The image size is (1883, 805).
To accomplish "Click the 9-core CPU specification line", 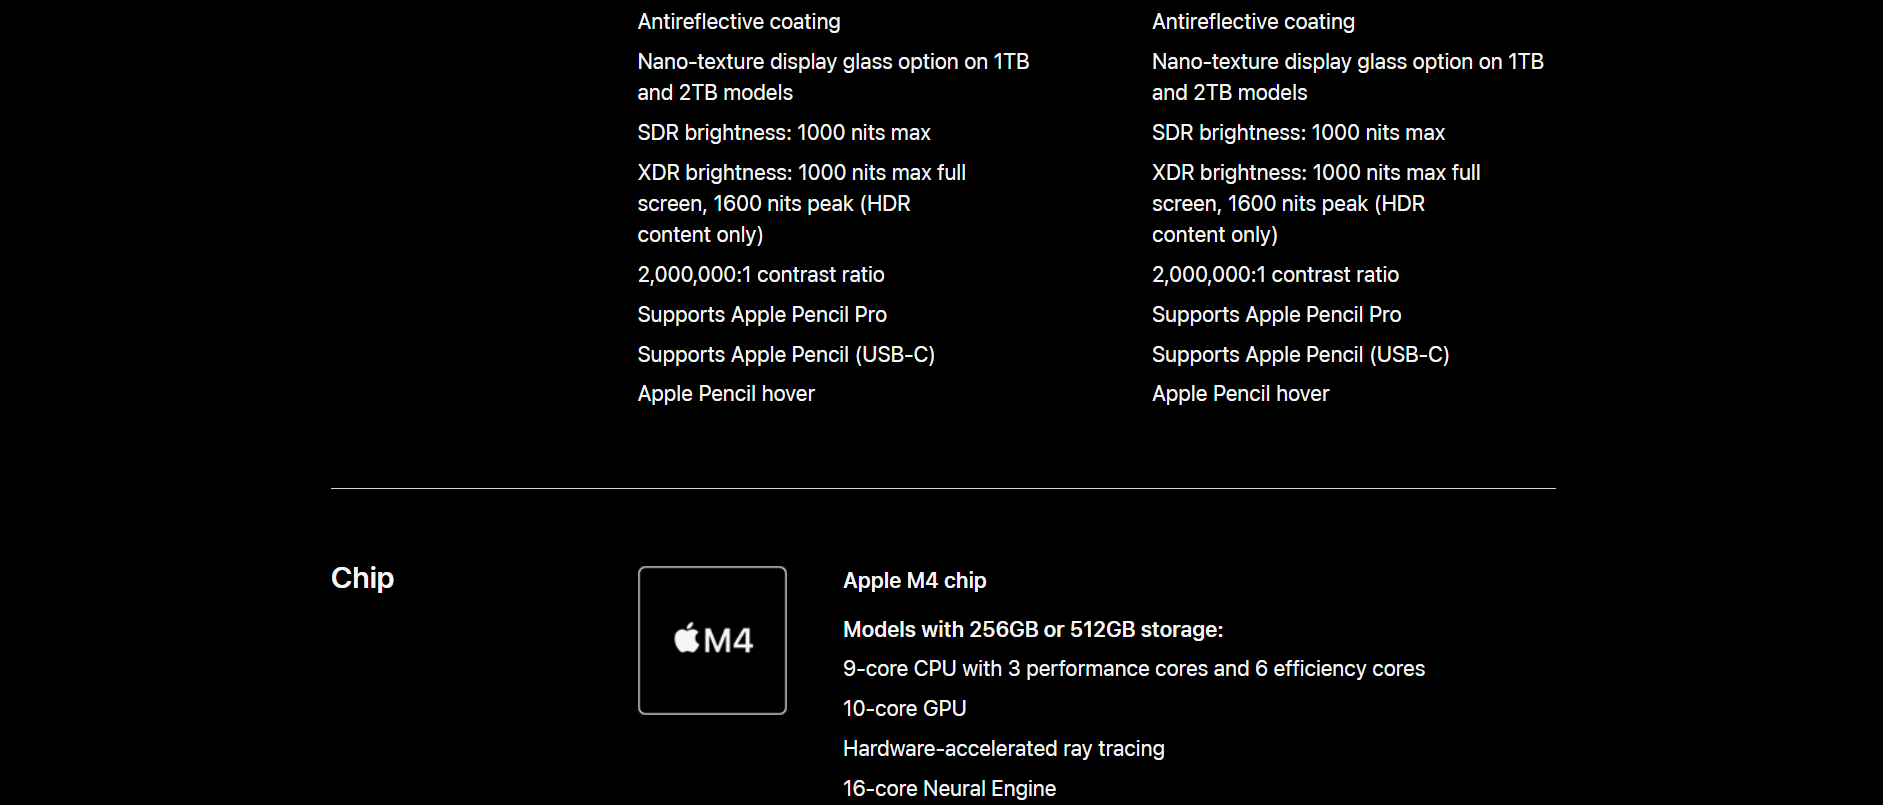I will point(1134,669).
